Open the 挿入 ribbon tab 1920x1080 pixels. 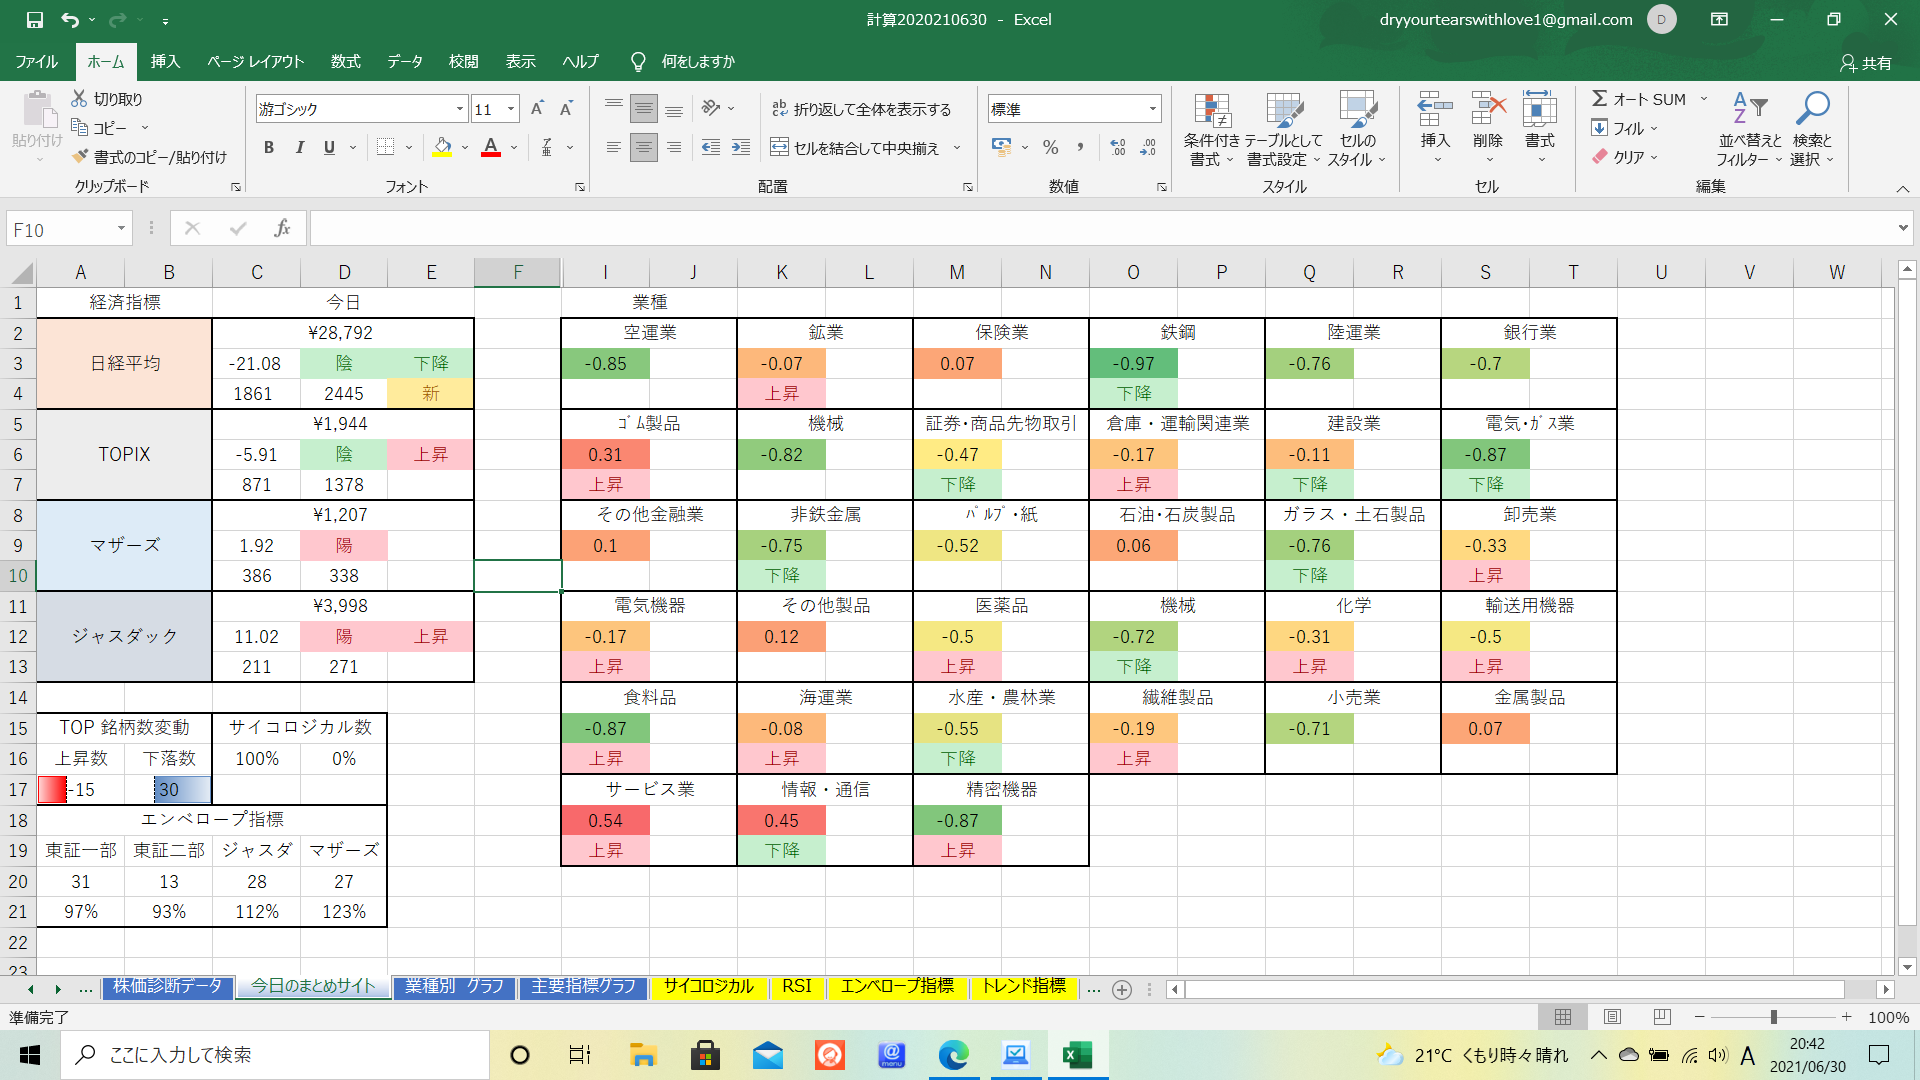(x=165, y=61)
